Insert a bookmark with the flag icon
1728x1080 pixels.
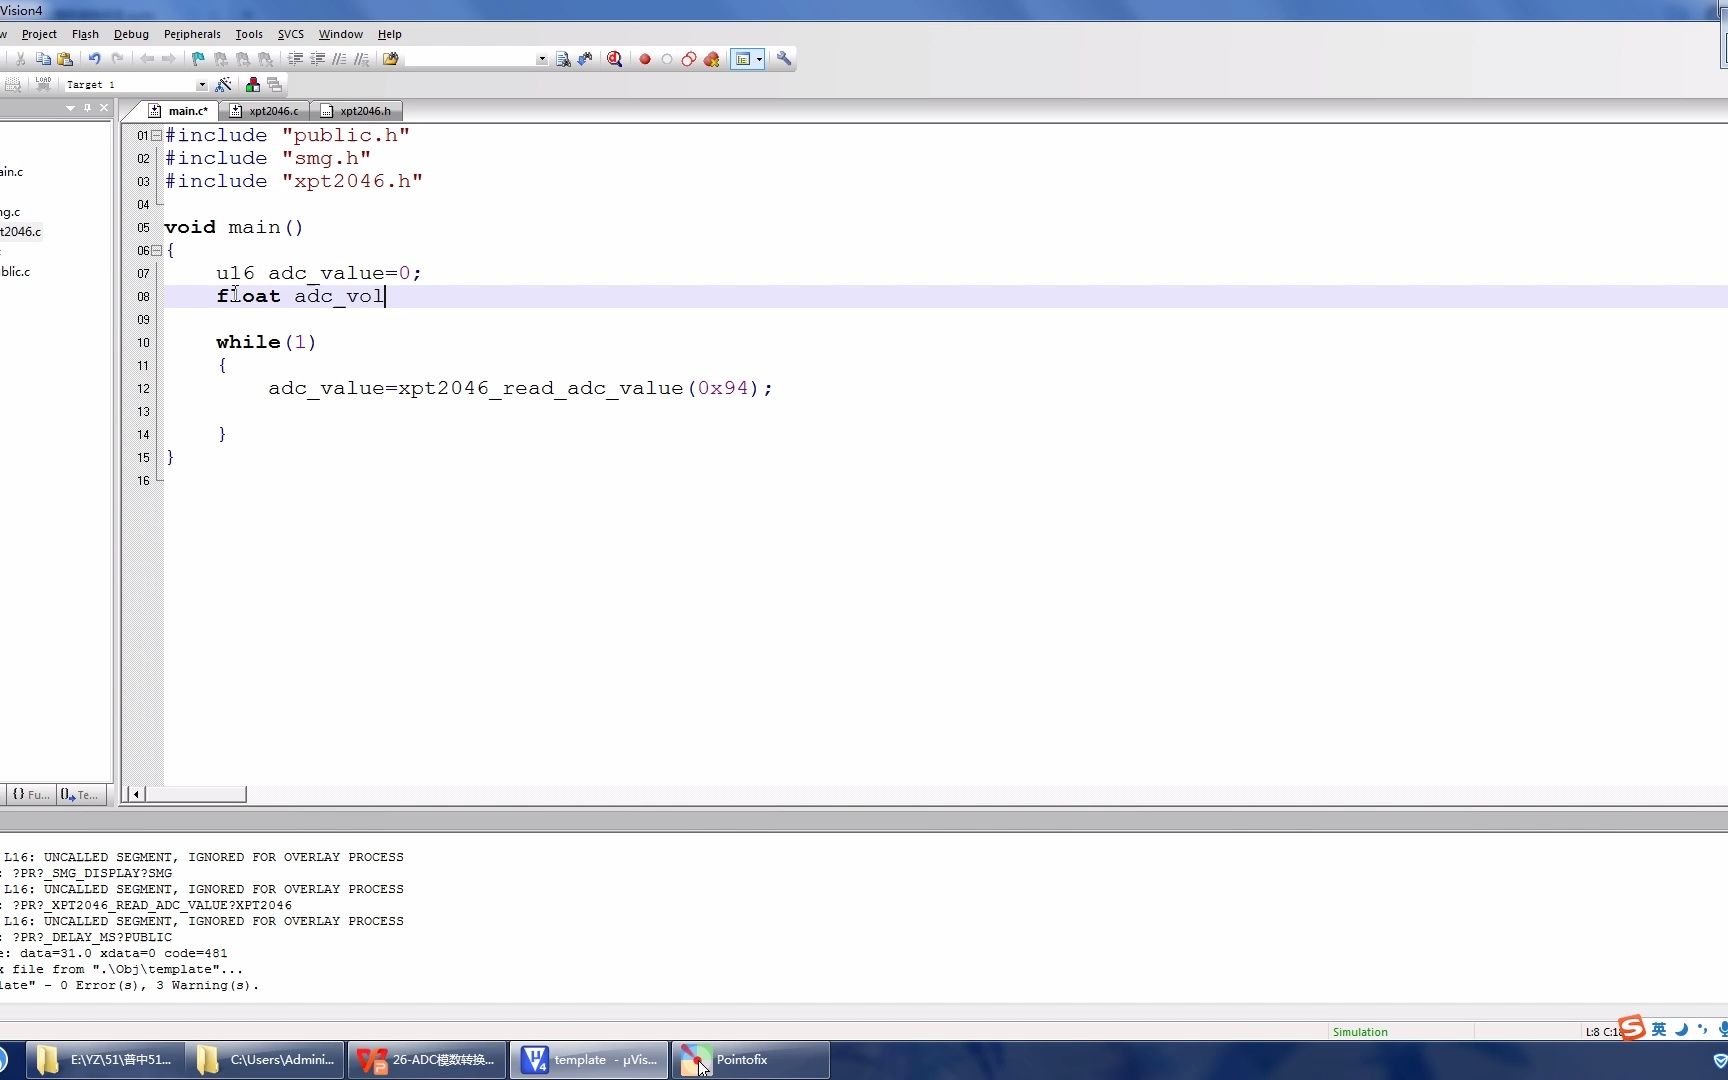pyautogui.click(x=198, y=59)
